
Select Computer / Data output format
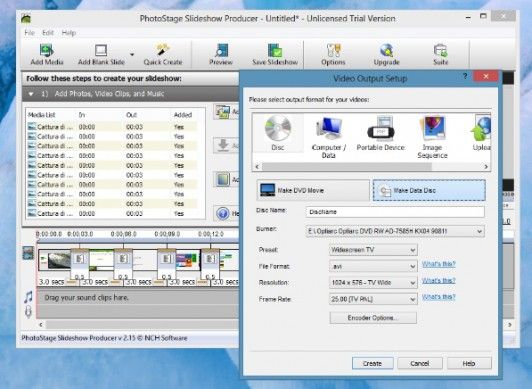328,137
